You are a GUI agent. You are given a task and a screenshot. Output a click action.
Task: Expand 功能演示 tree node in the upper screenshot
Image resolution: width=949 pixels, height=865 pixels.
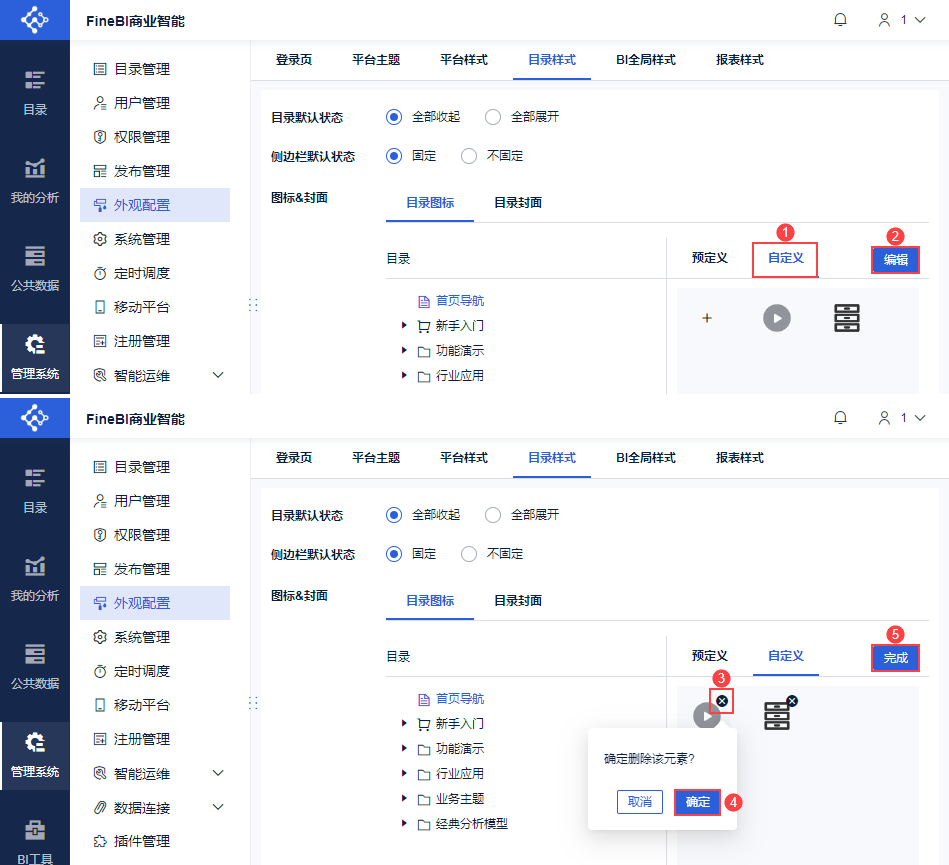(x=404, y=350)
